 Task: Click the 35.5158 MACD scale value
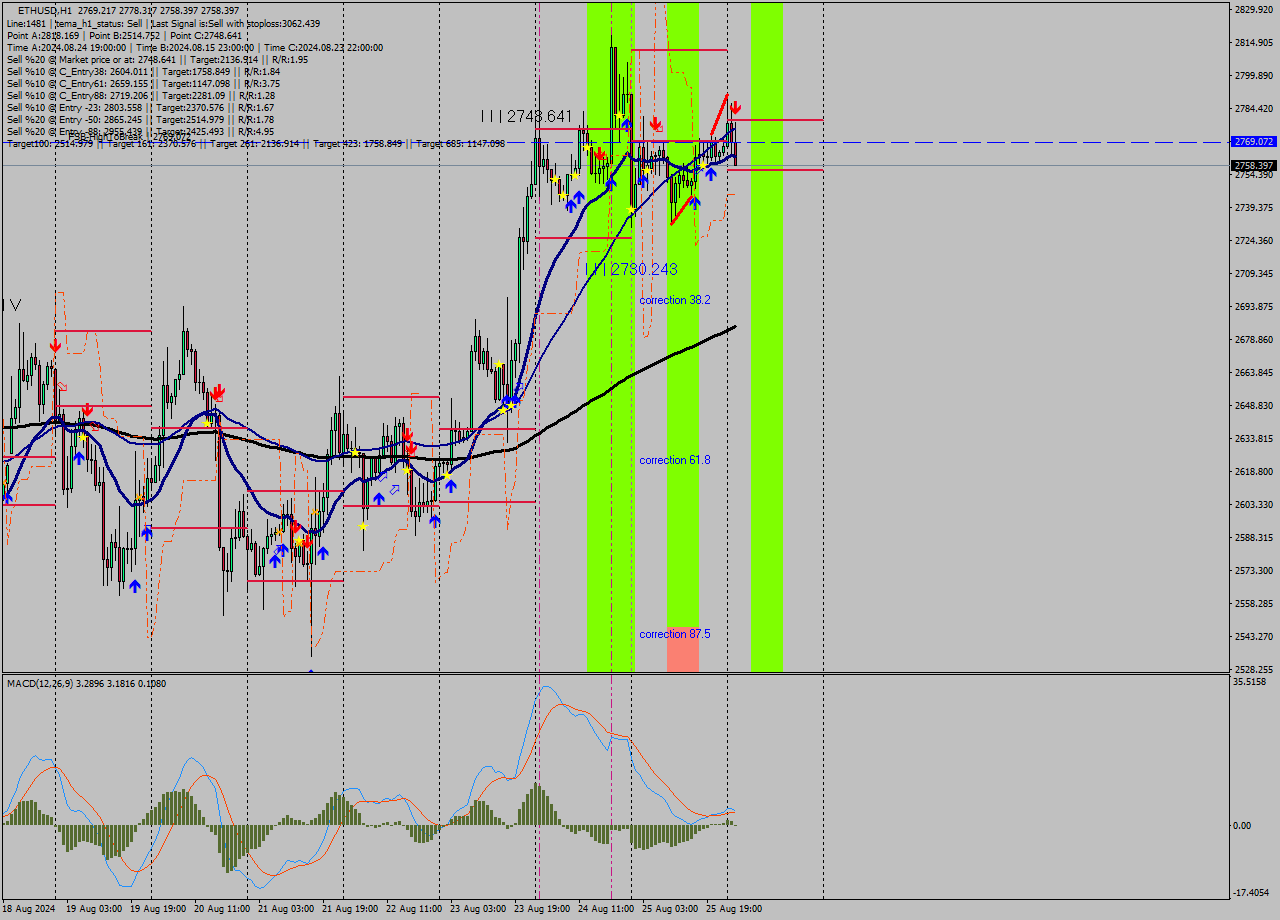pyautogui.click(x=1250, y=682)
